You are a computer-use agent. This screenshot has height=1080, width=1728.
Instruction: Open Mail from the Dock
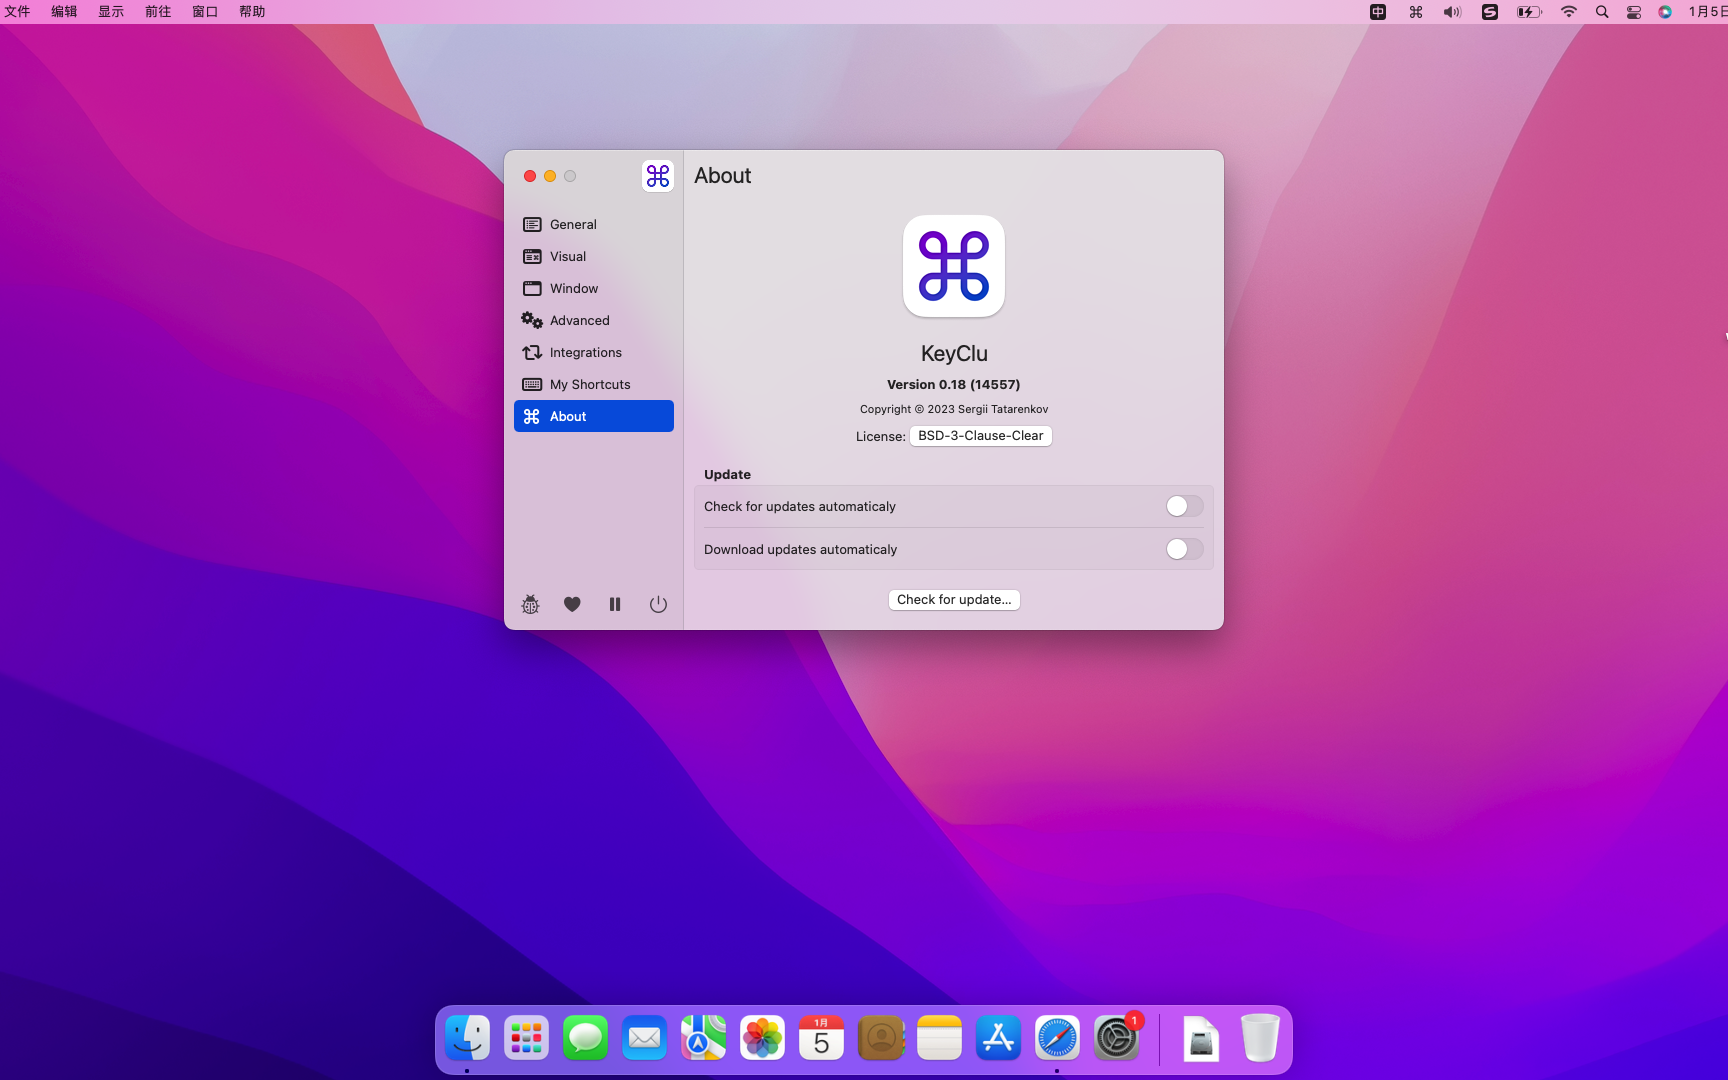click(x=644, y=1039)
